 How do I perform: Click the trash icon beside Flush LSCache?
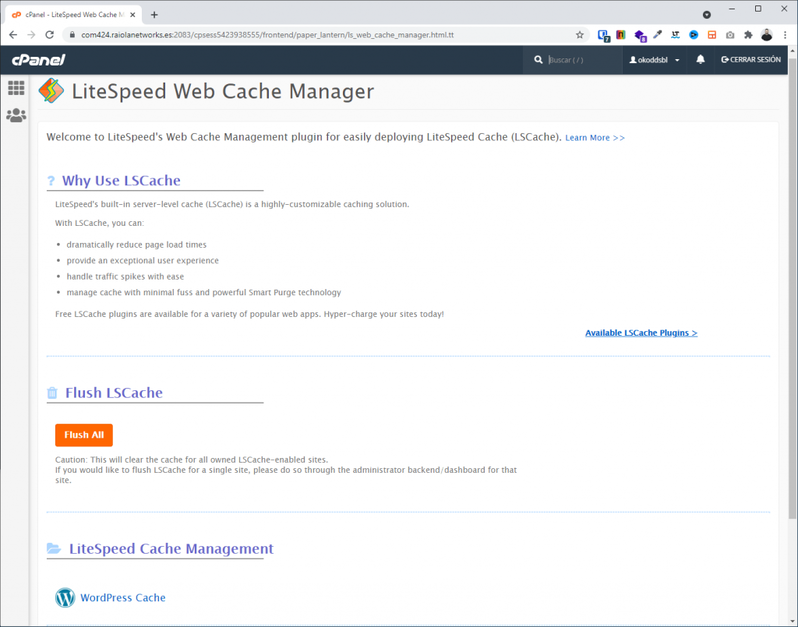52,393
